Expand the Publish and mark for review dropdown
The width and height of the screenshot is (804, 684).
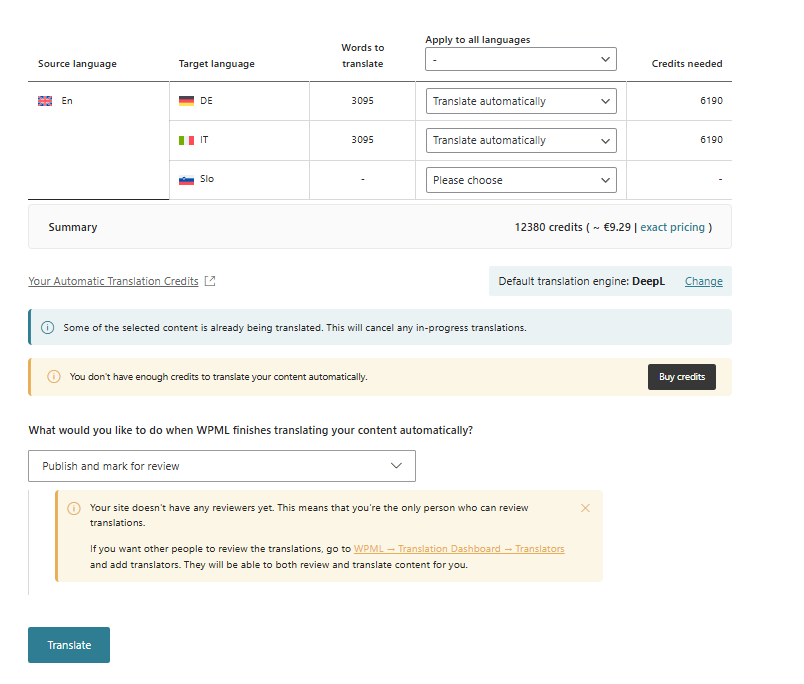[222, 466]
